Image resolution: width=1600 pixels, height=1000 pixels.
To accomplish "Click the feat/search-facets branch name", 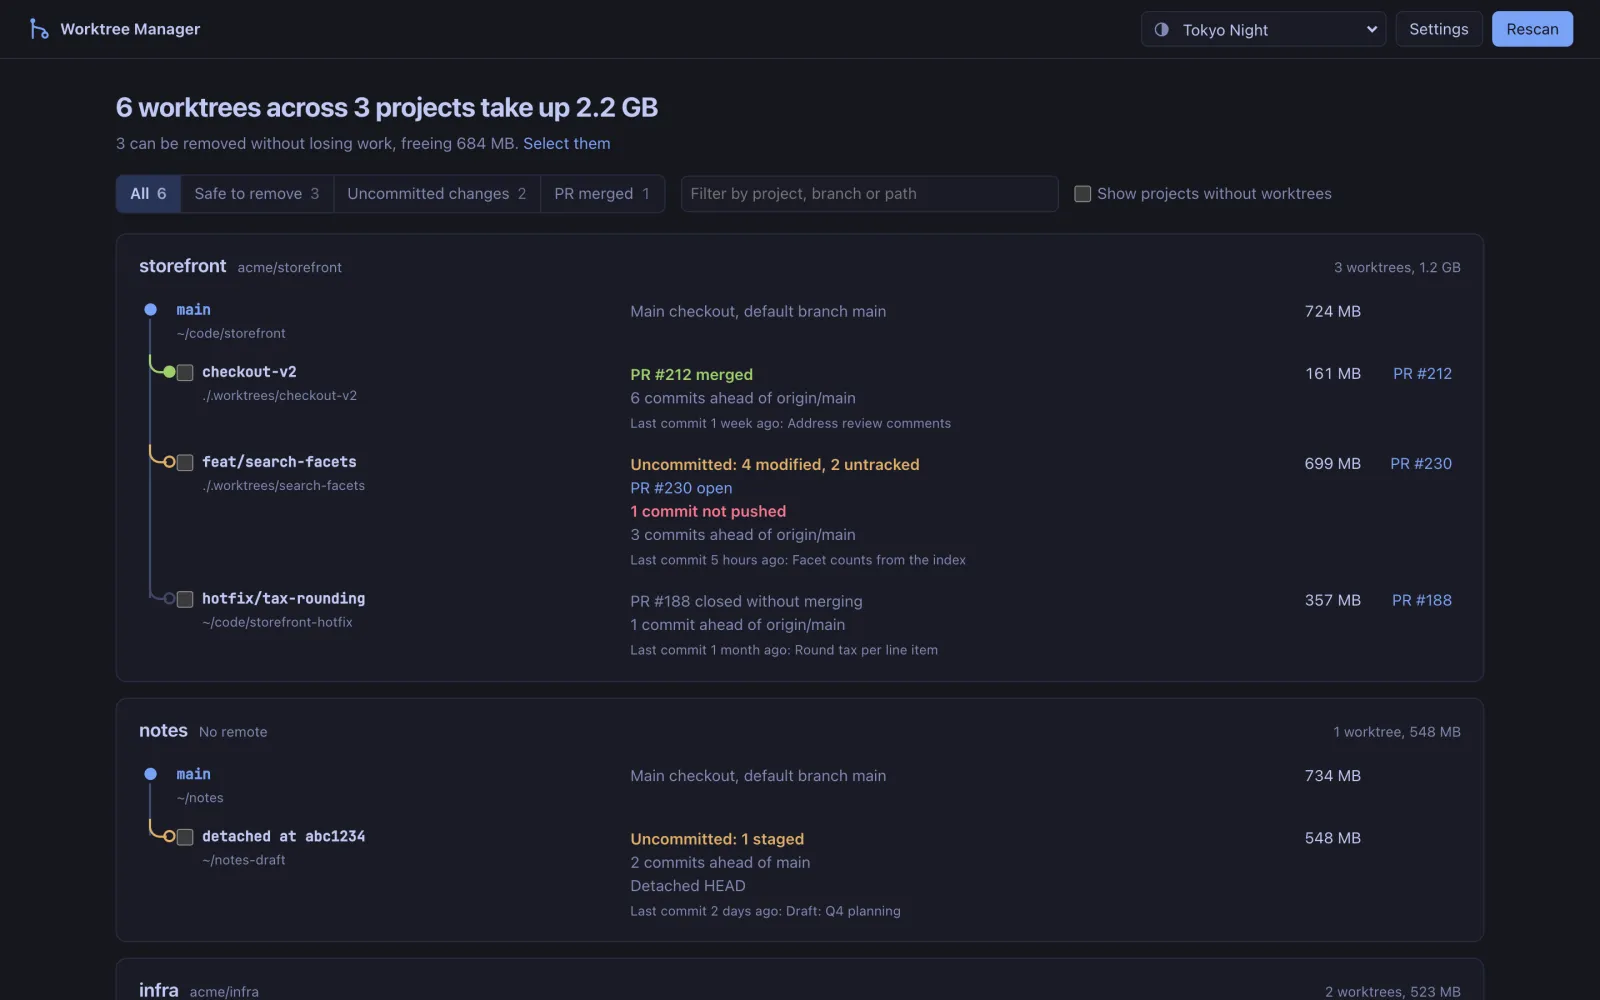I will click(x=279, y=462).
